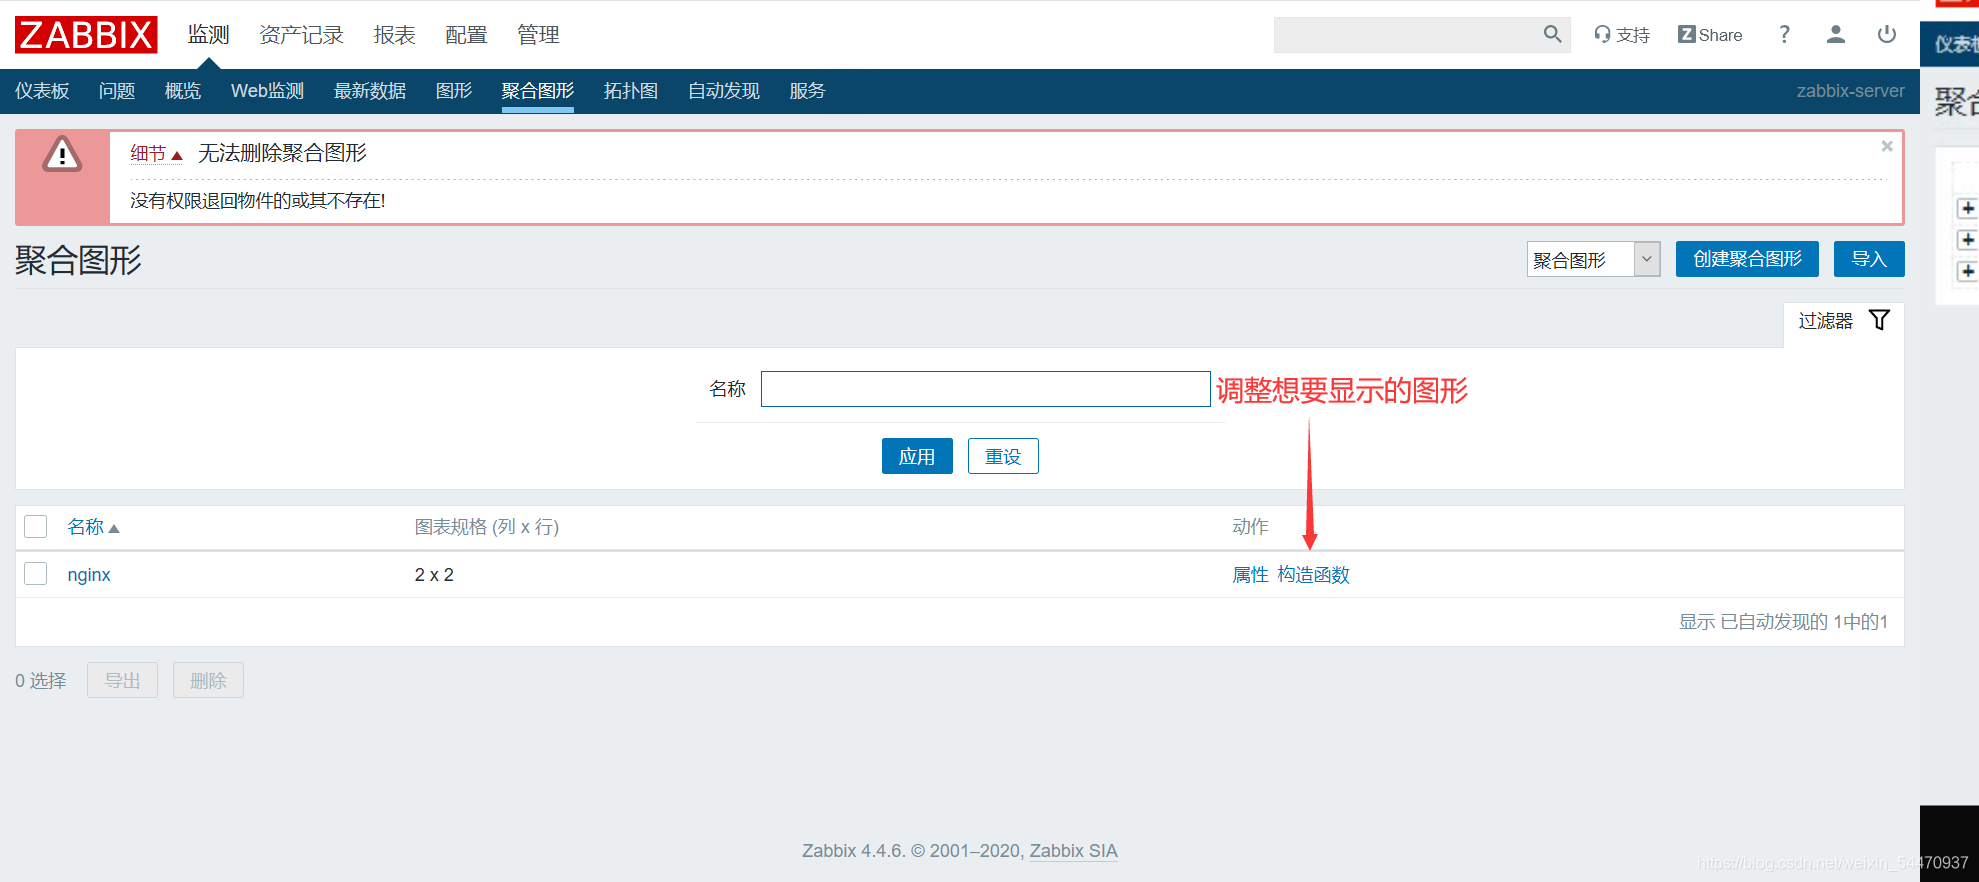Open 构造函数 for nginx
This screenshot has height=882, width=1979.
[1314, 575]
